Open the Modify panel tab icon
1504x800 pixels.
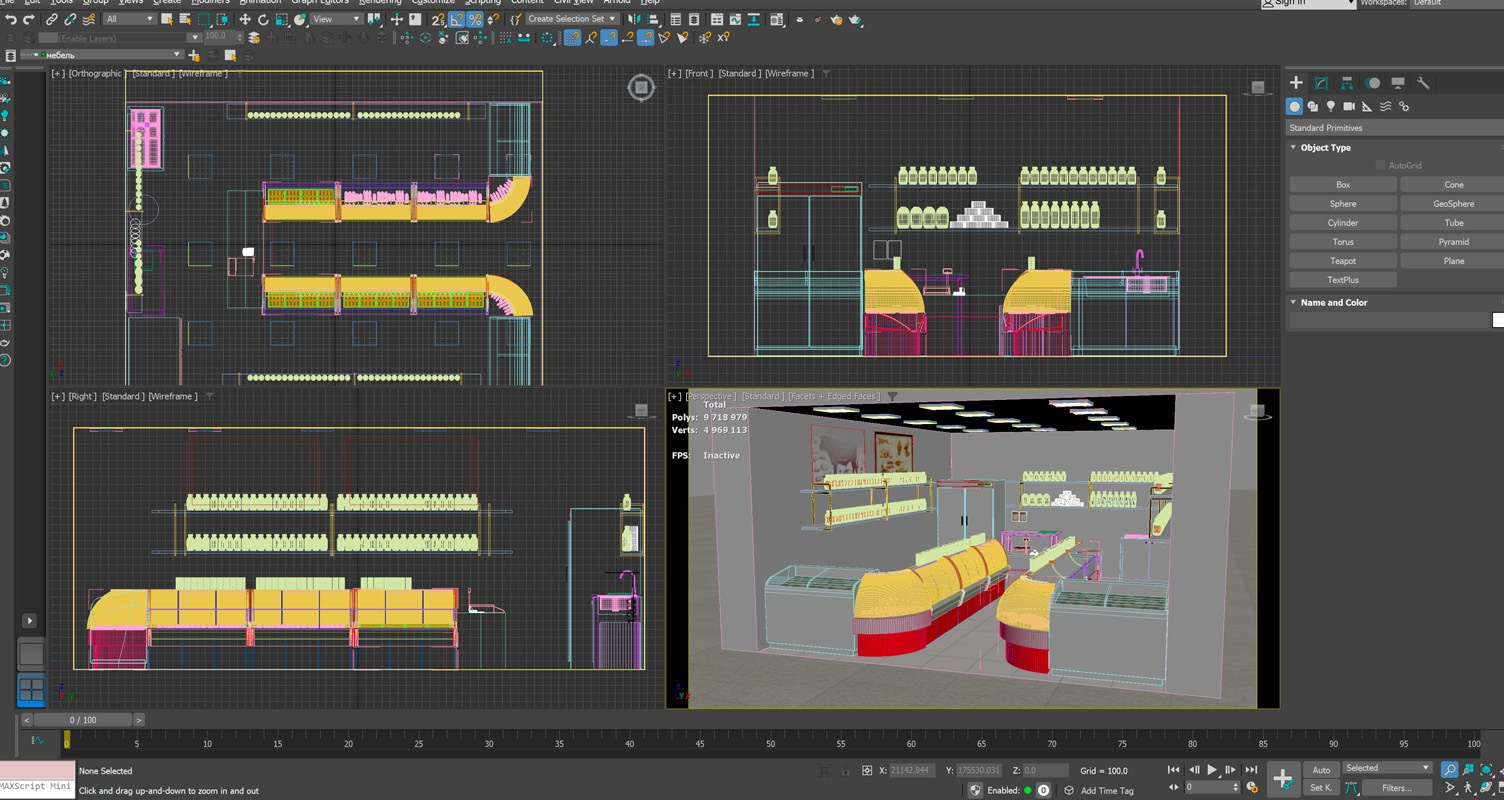(x=1321, y=83)
